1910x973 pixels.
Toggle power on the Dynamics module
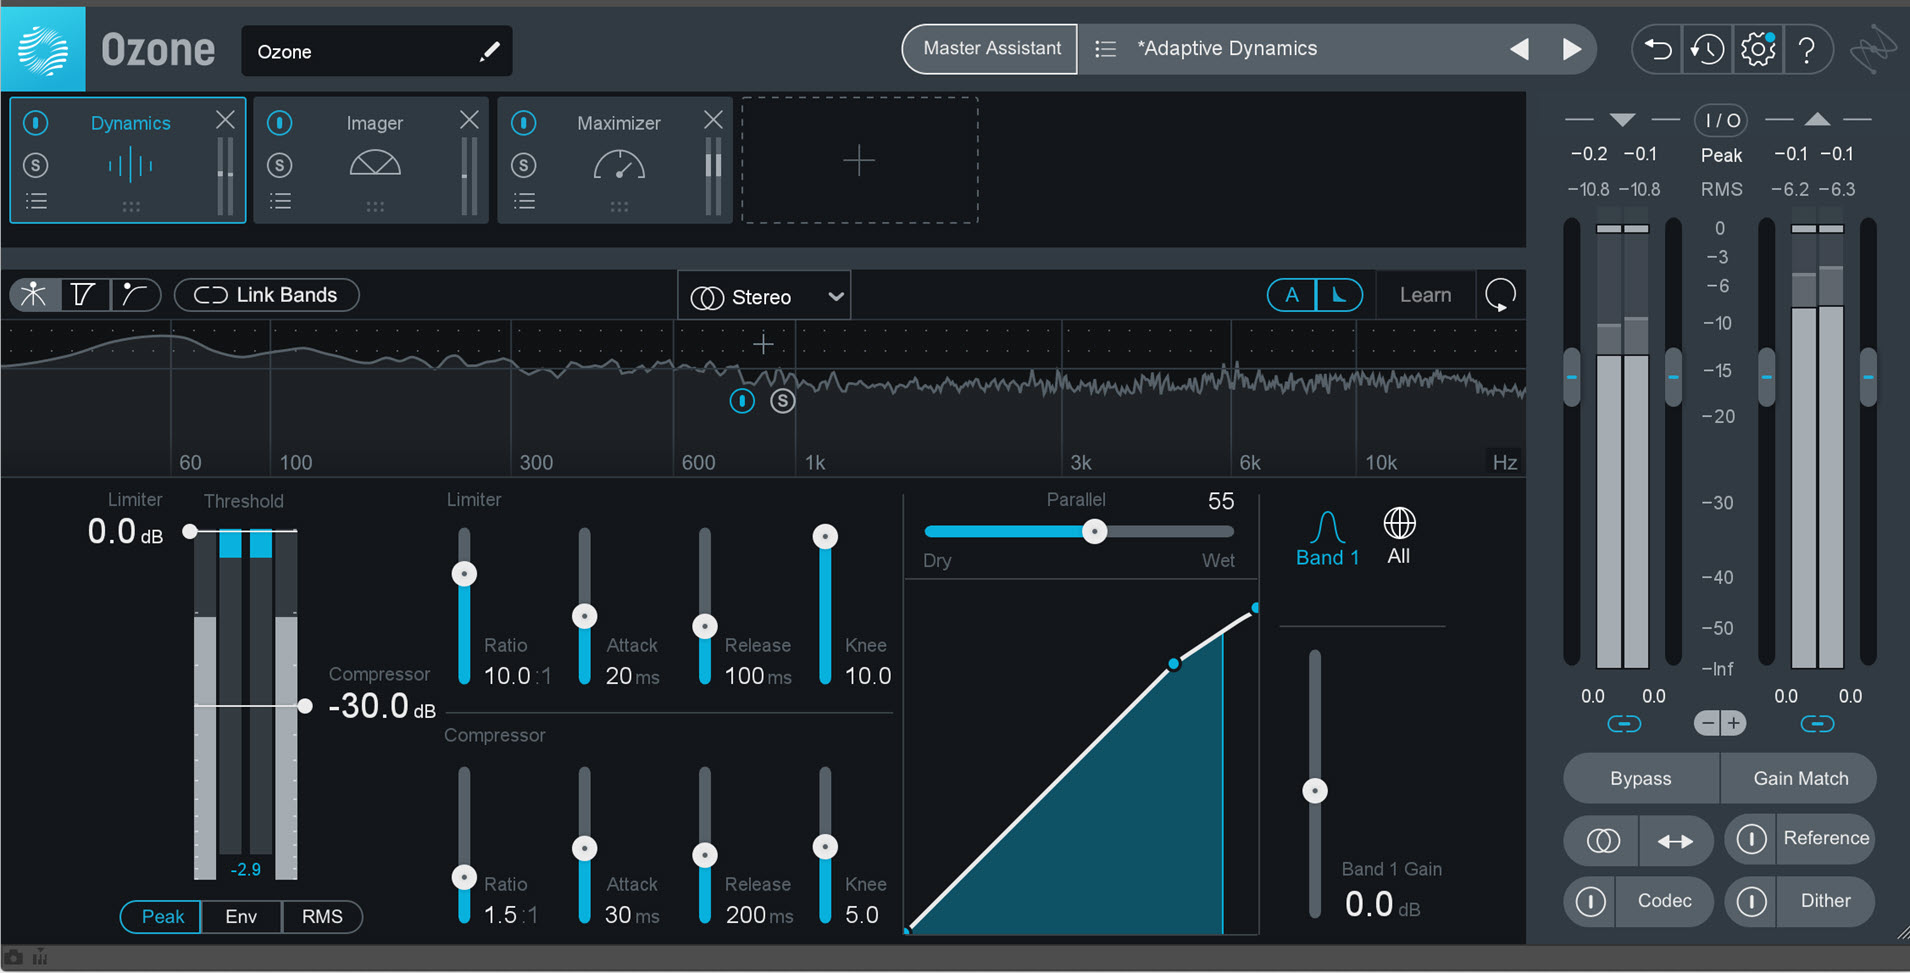pyautogui.click(x=36, y=123)
